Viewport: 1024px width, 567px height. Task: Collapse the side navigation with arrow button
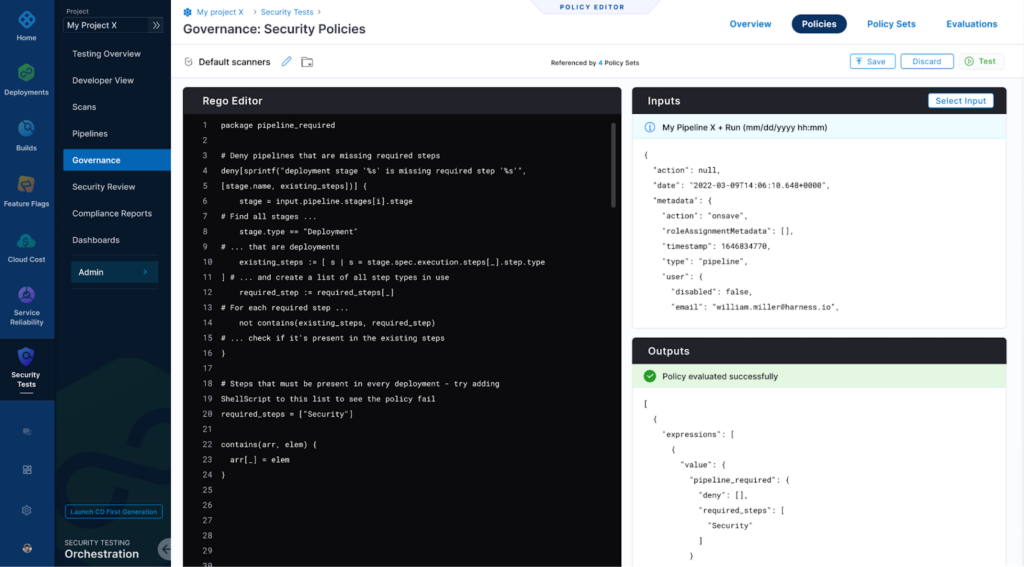coord(165,549)
